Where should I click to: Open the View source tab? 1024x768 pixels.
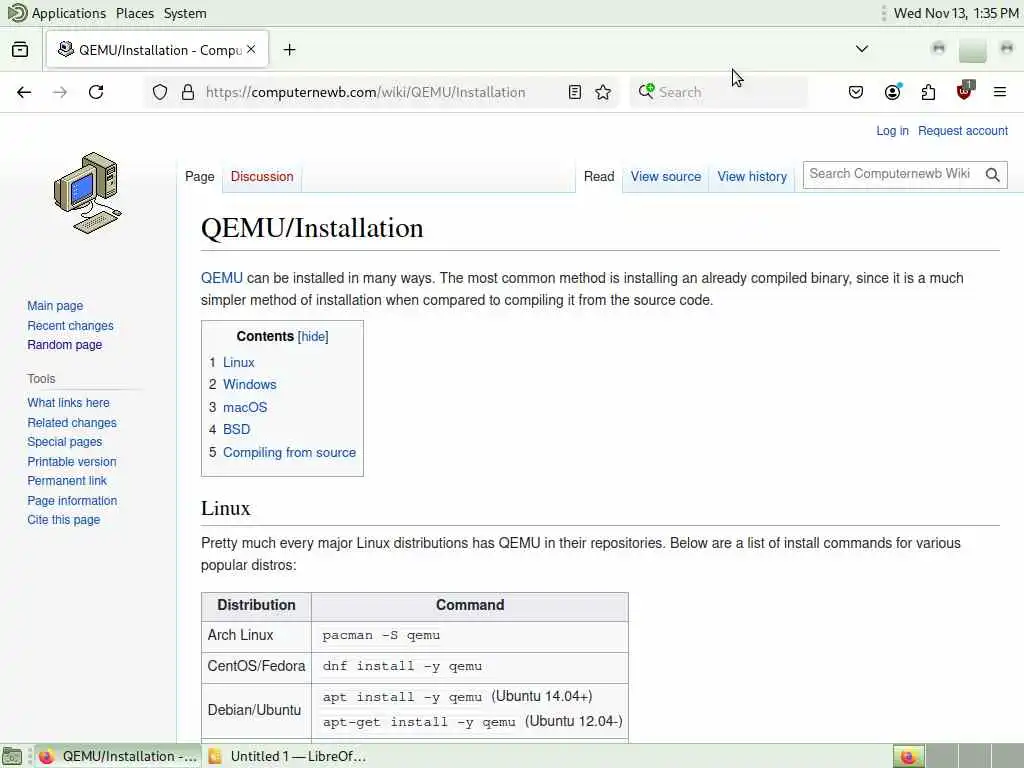tap(665, 176)
